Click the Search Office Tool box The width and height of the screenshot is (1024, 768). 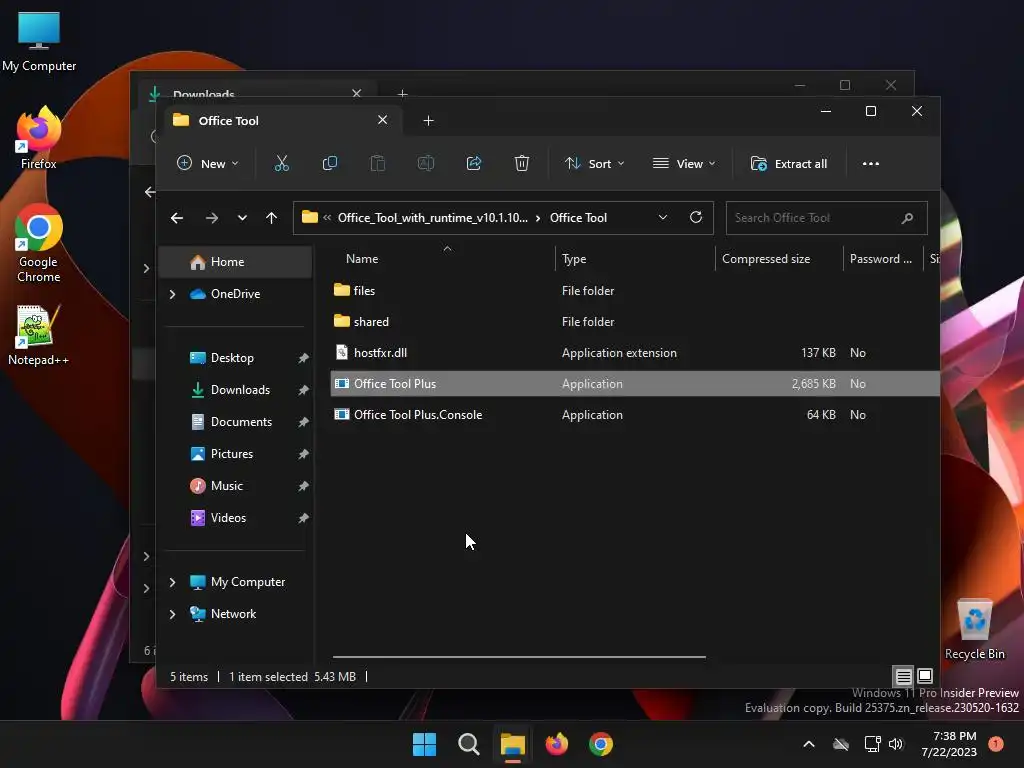826,218
